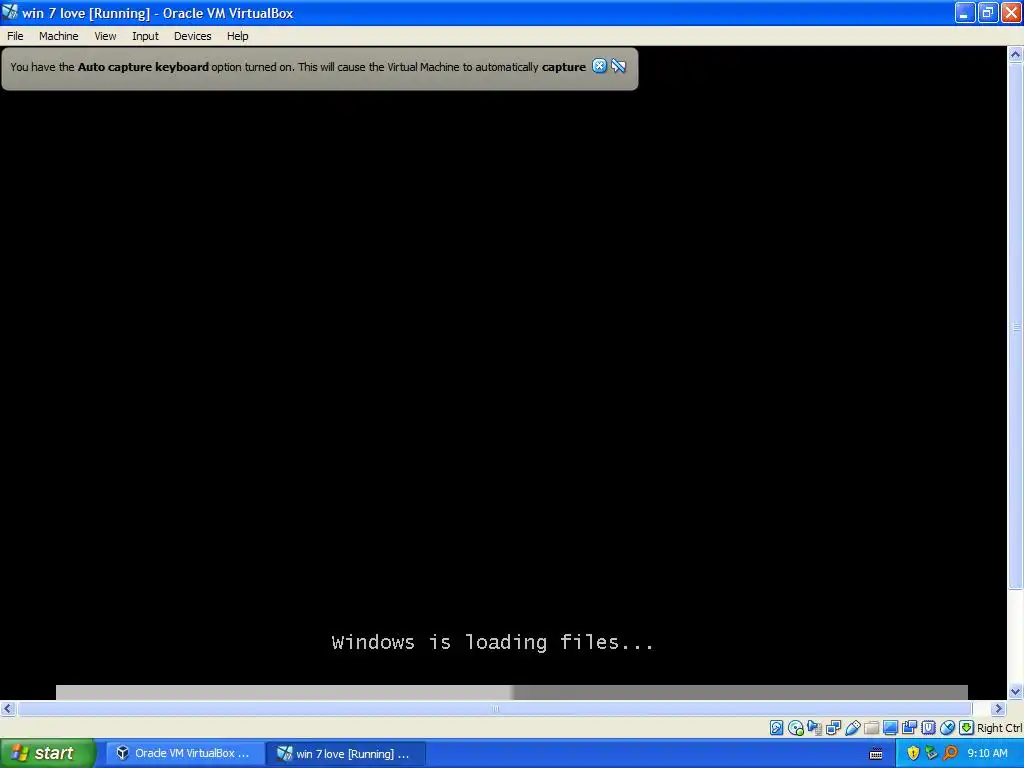This screenshot has width=1024, height=768.
Task: Open the Help menu
Action: pyautogui.click(x=237, y=36)
